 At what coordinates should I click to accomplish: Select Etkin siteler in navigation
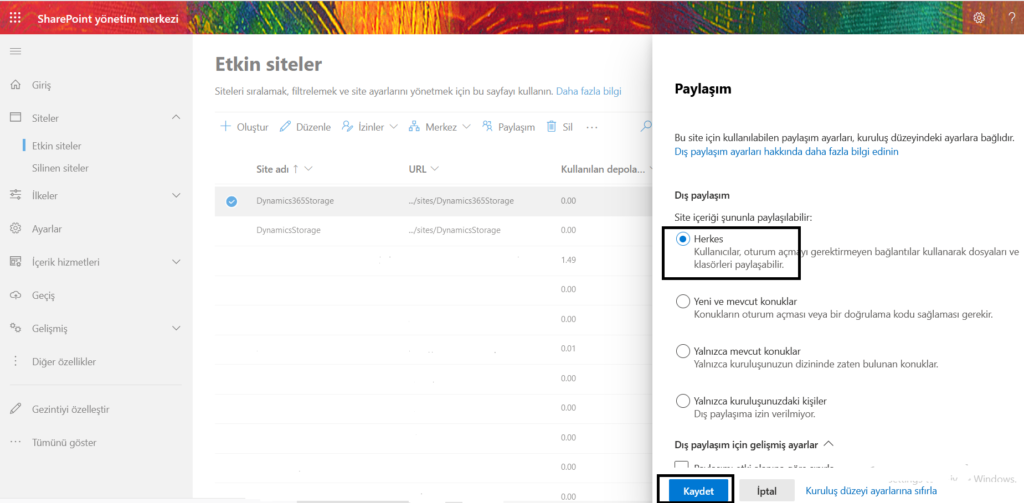(x=57, y=146)
